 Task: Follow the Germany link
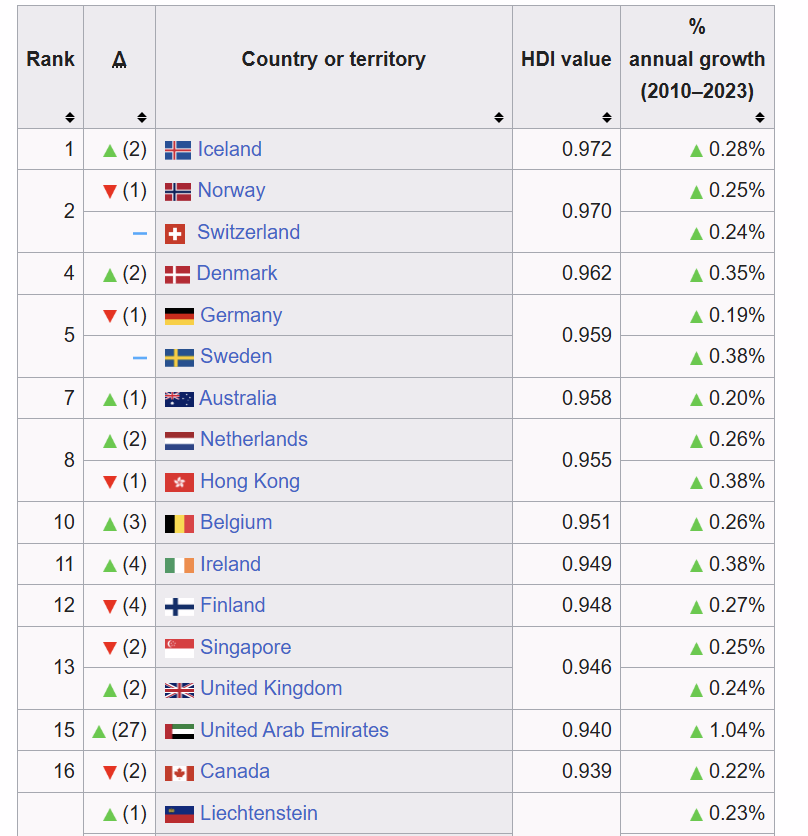(x=241, y=316)
